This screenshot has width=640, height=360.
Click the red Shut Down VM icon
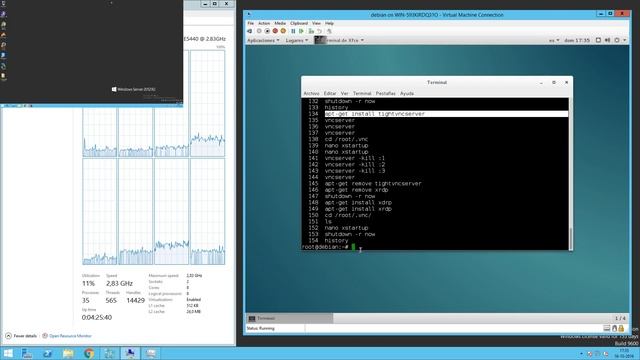tap(275, 31)
